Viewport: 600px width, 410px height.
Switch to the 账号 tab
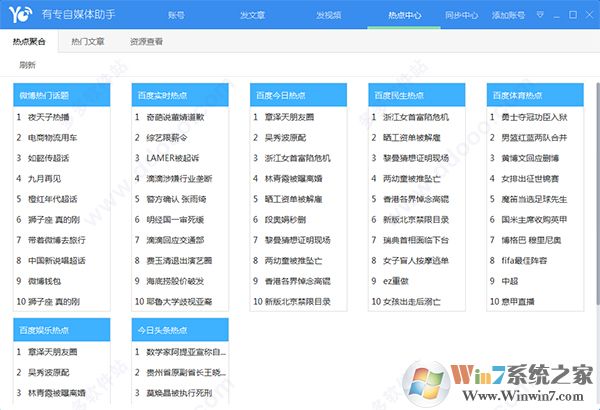(x=176, y=16)
